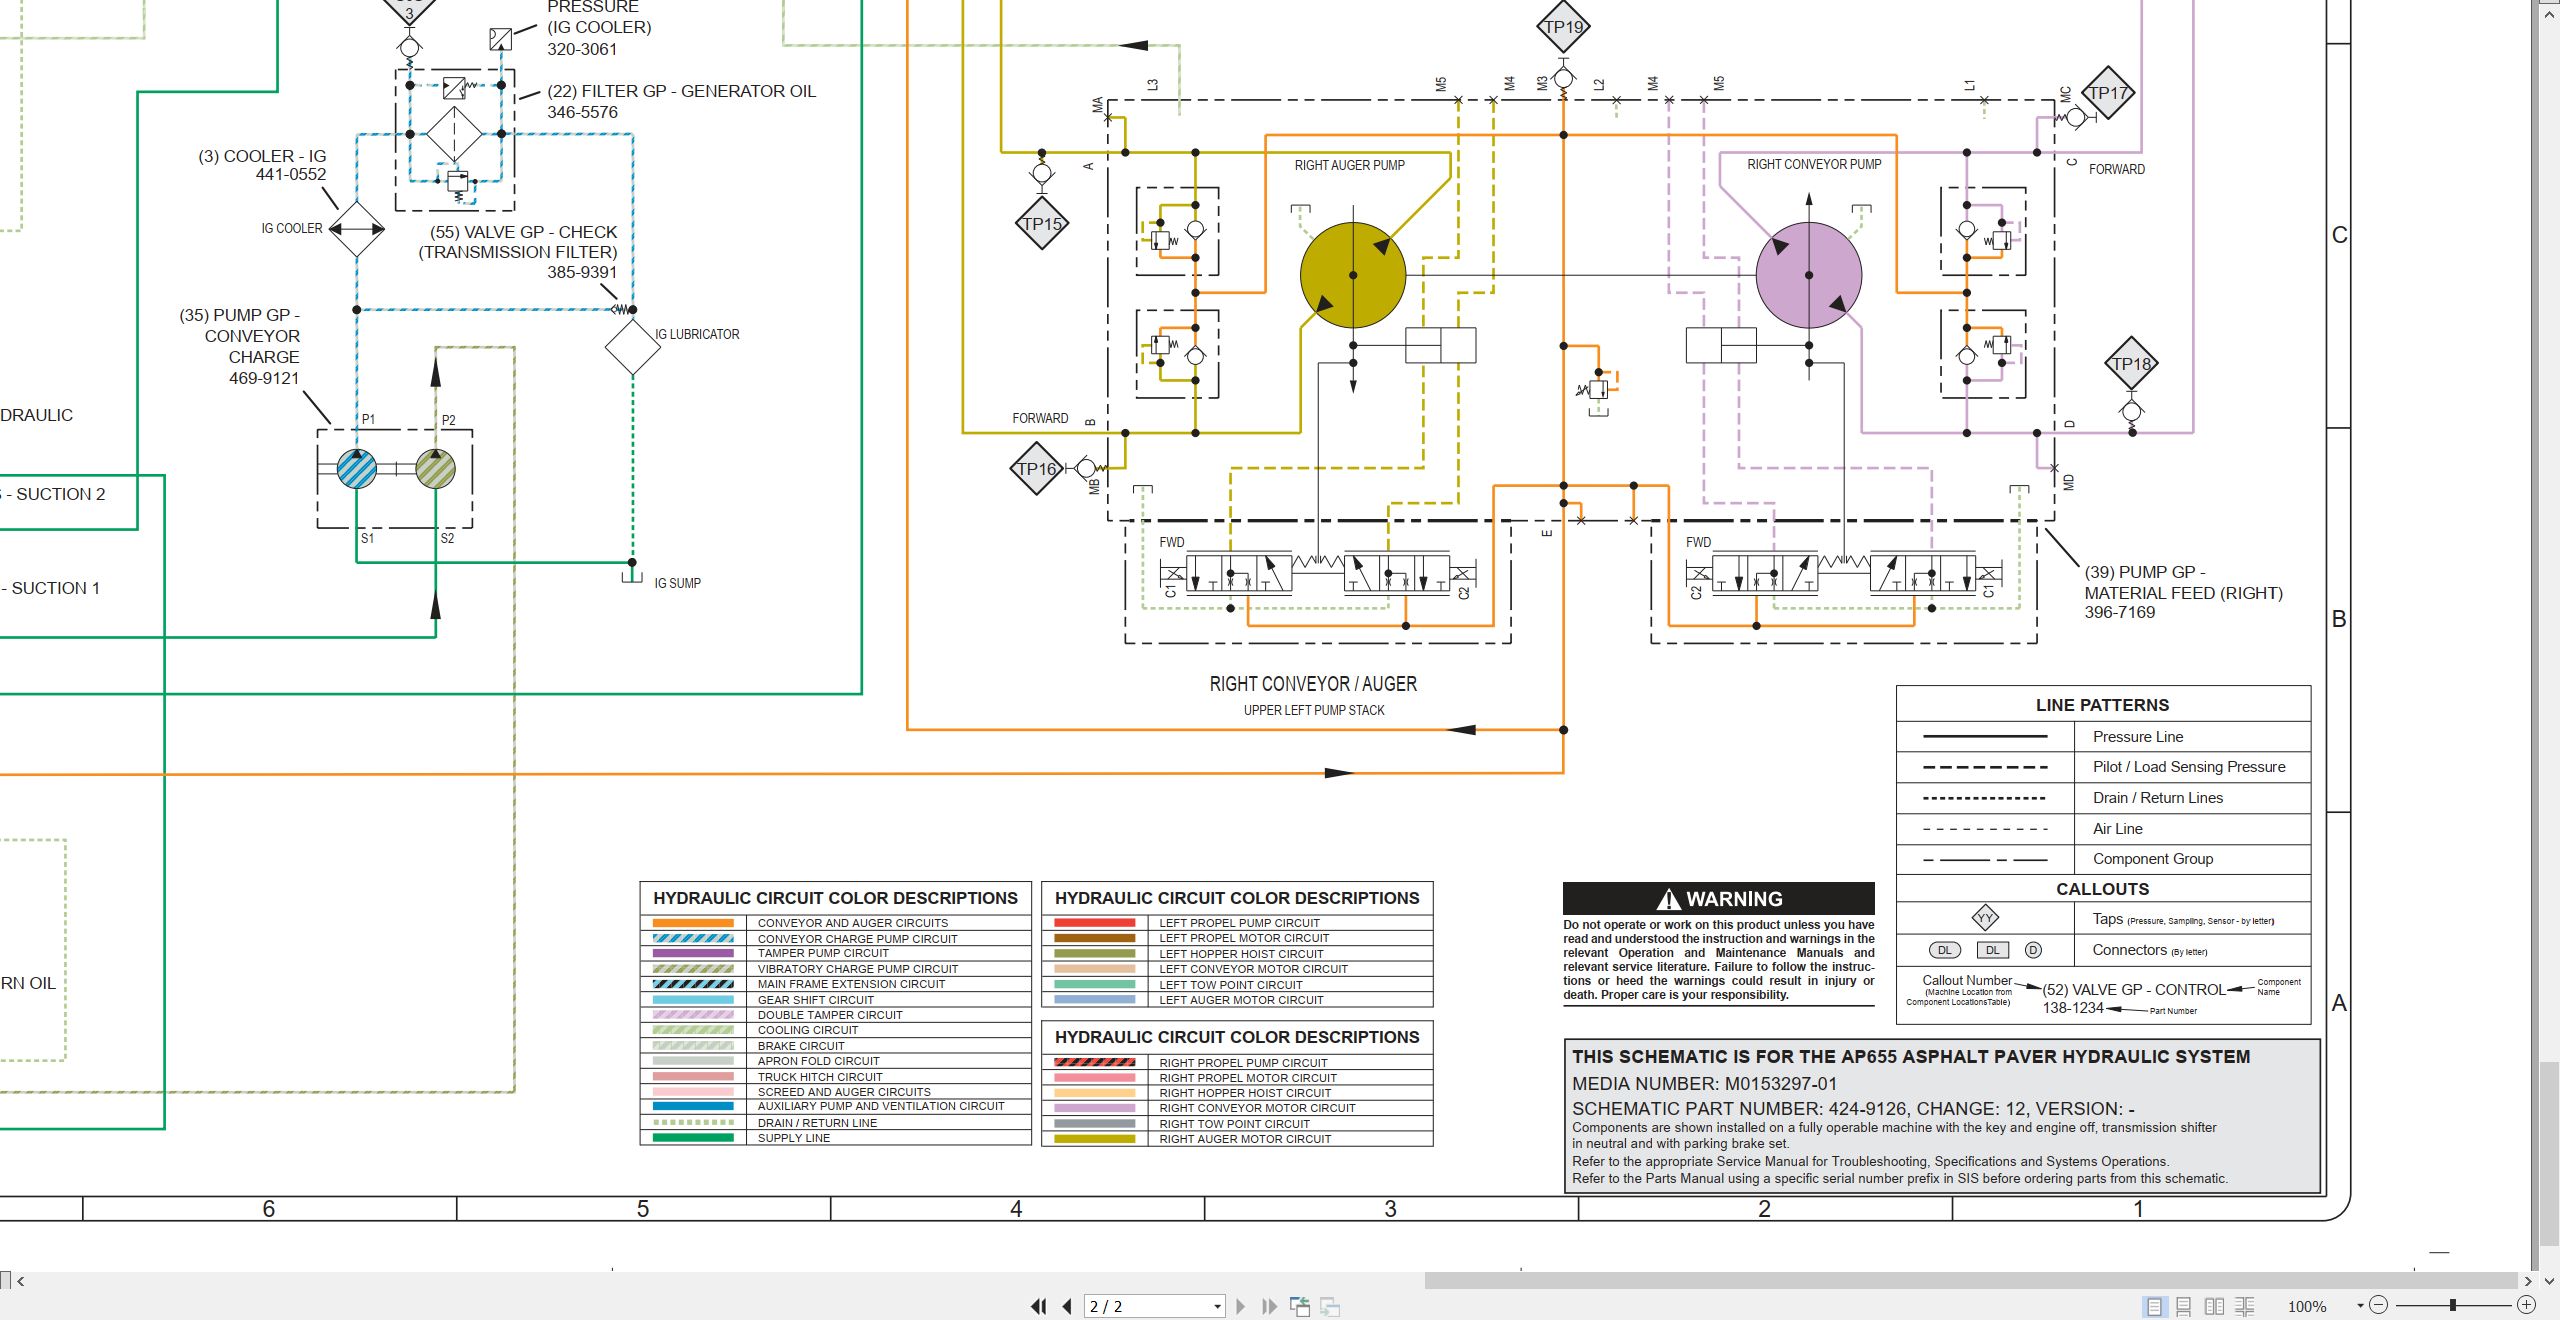This screenshot has height=1320, width=2560.
Task: Click the 'Drain / Return Lines' row
Action: tap(2103, 798)
